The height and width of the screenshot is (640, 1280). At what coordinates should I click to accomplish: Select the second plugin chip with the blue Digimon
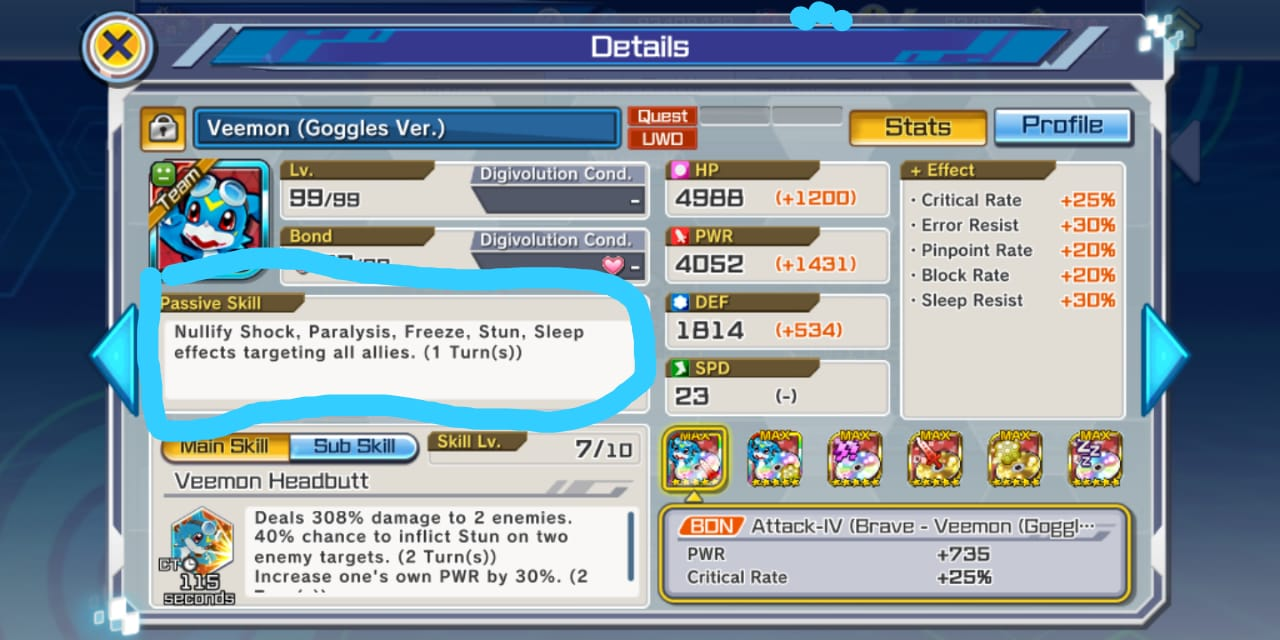pyautogui.click(x=774, y=459)
